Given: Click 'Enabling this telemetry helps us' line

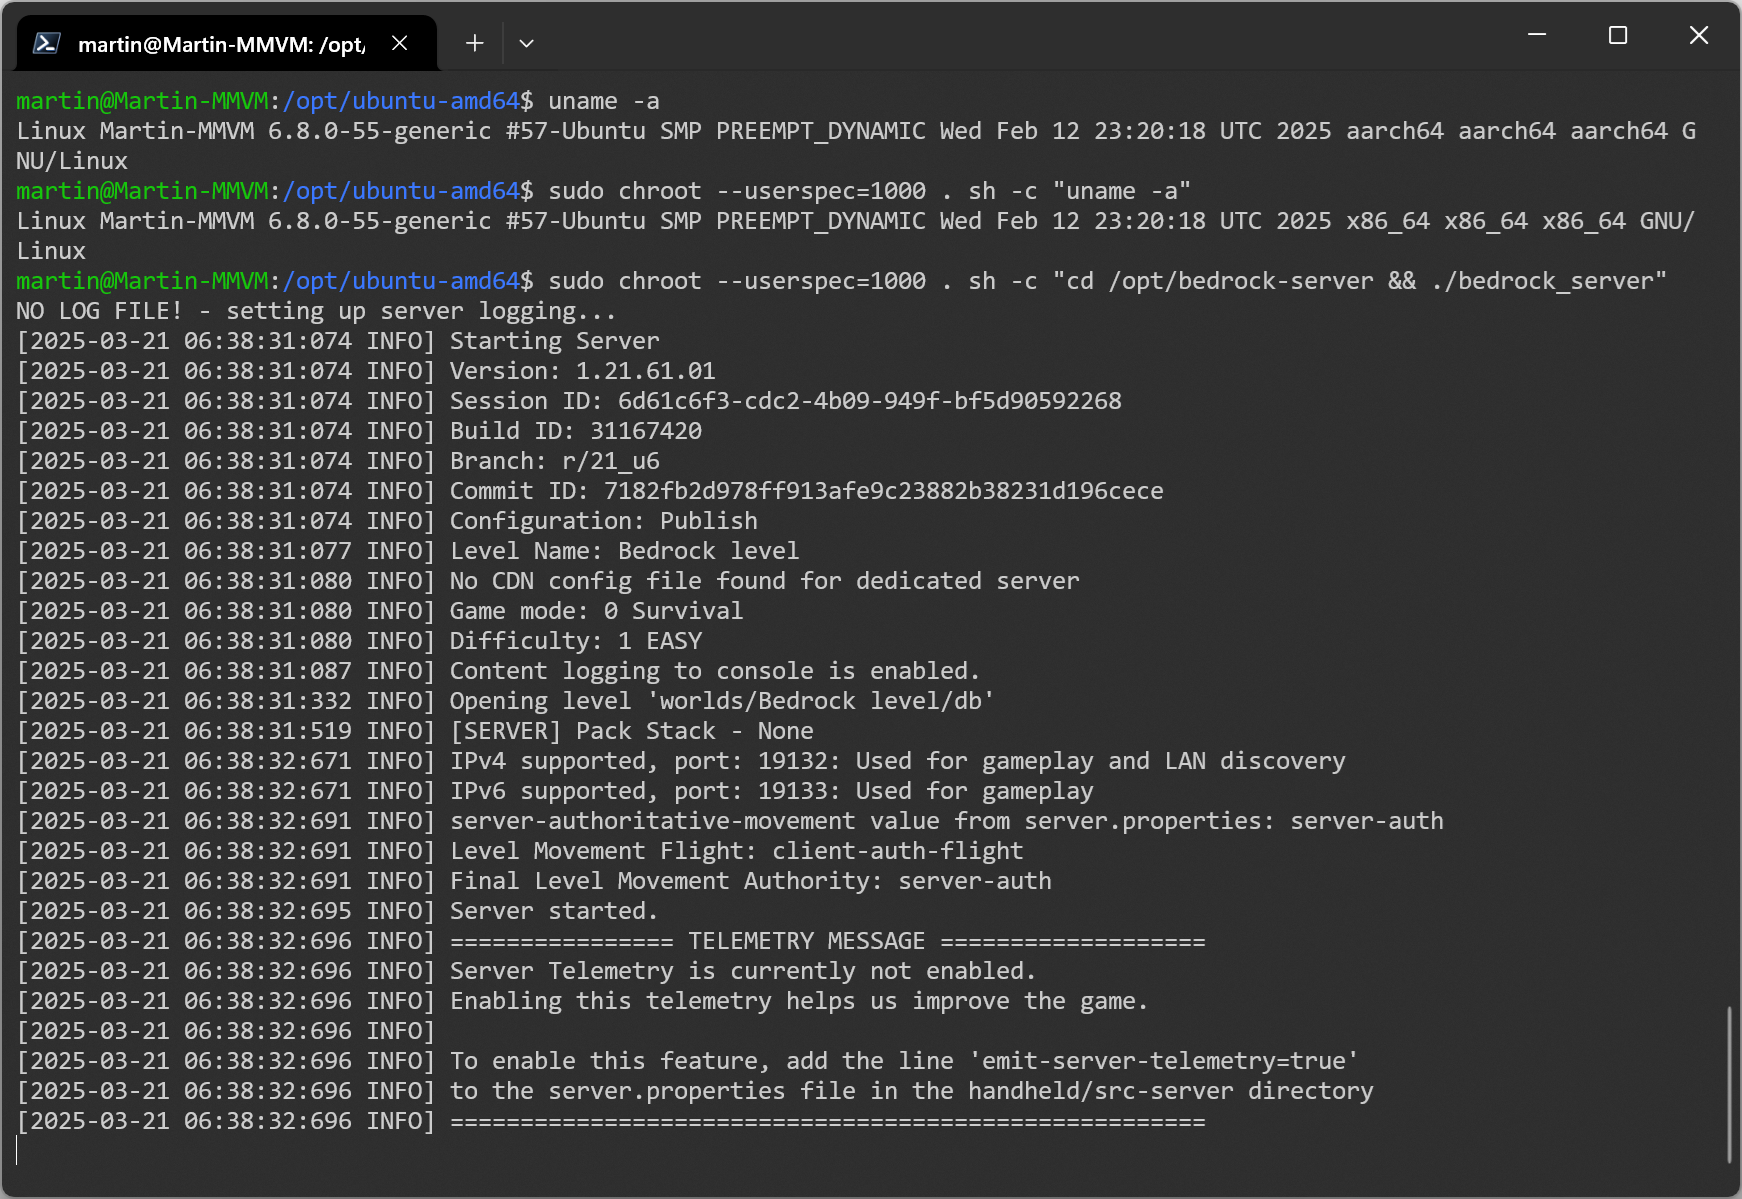Looking at the screenshot, I should (799, 1001).
